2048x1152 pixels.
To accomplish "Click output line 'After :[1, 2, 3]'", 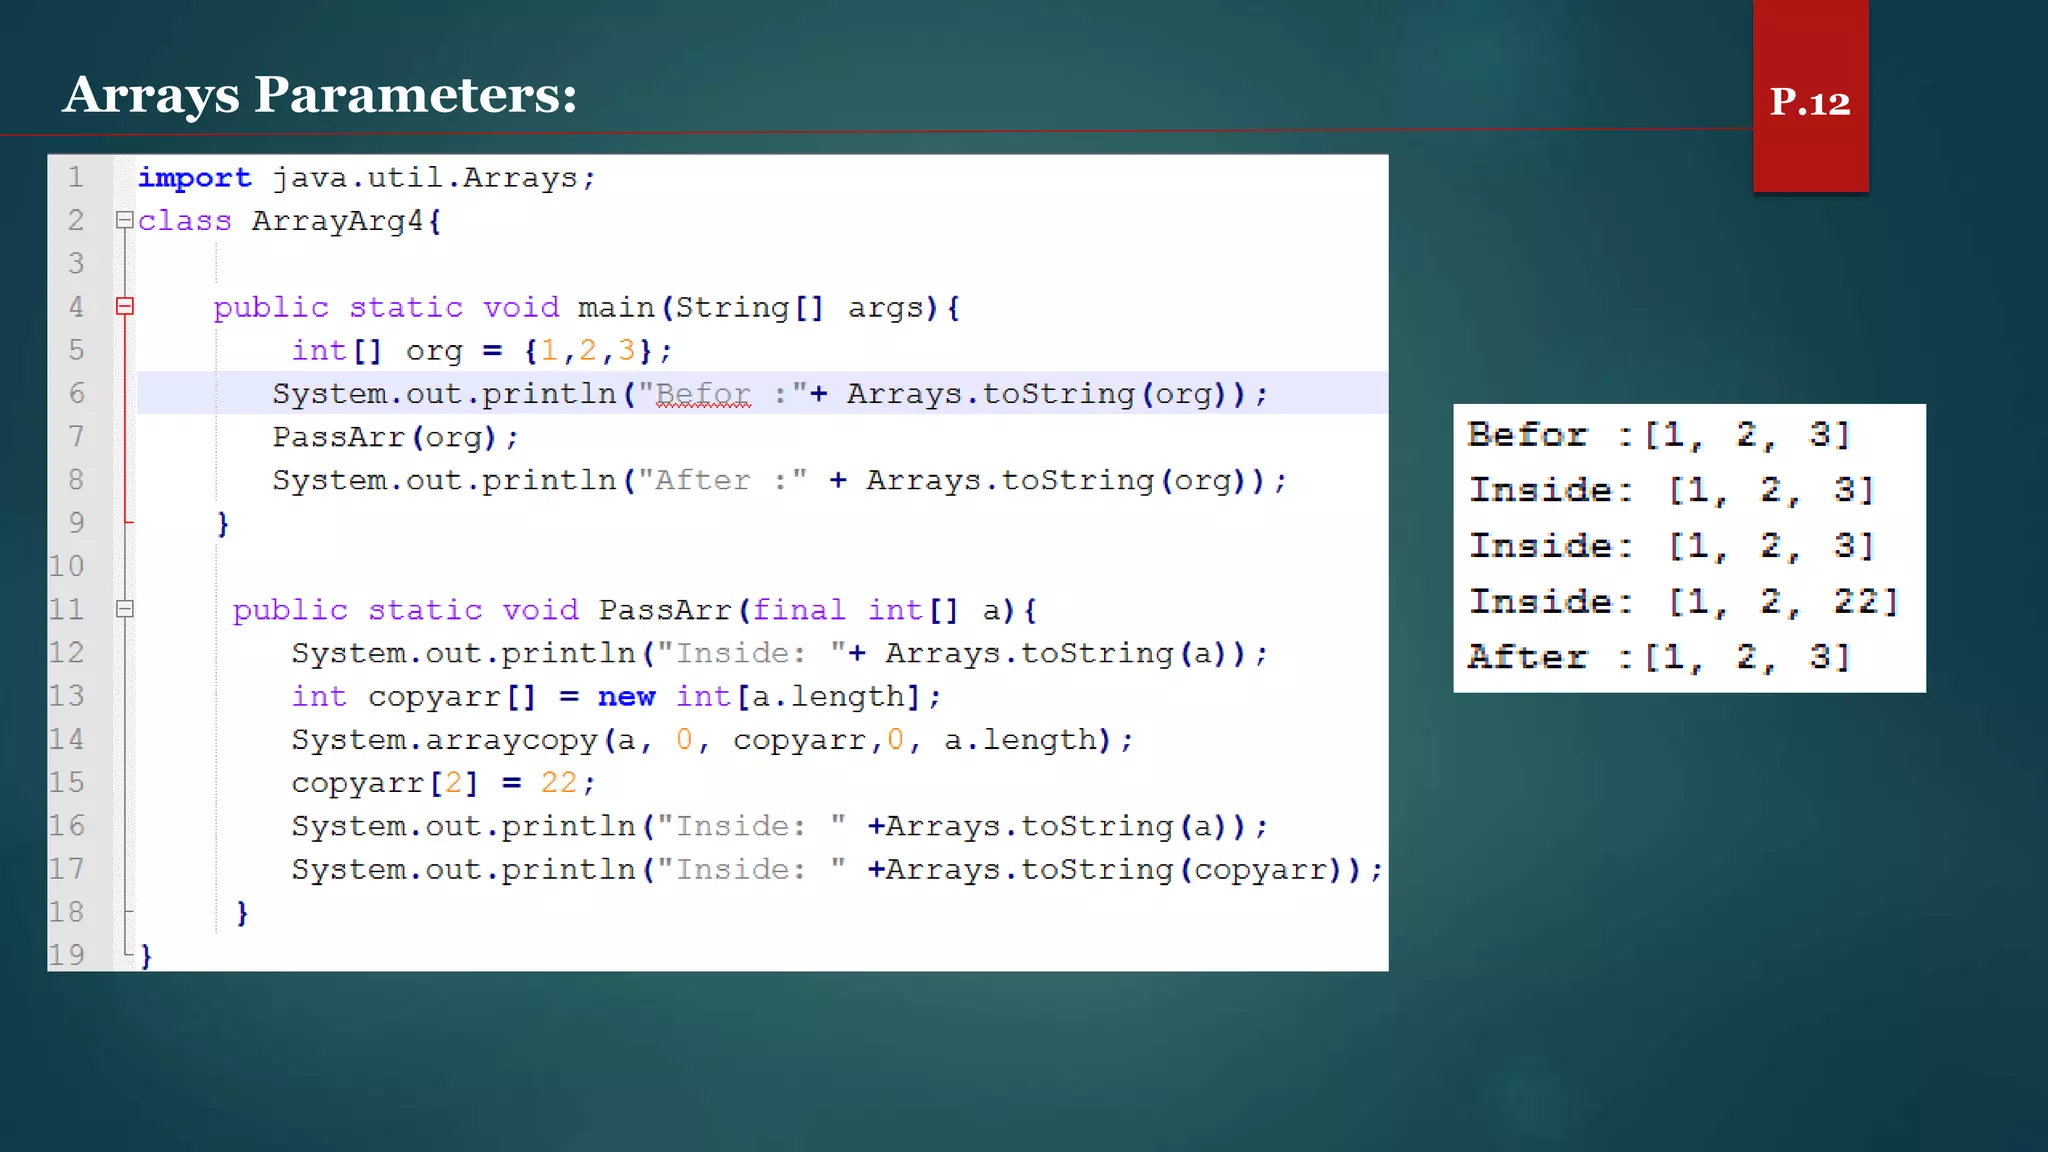I will (1660, 658).
